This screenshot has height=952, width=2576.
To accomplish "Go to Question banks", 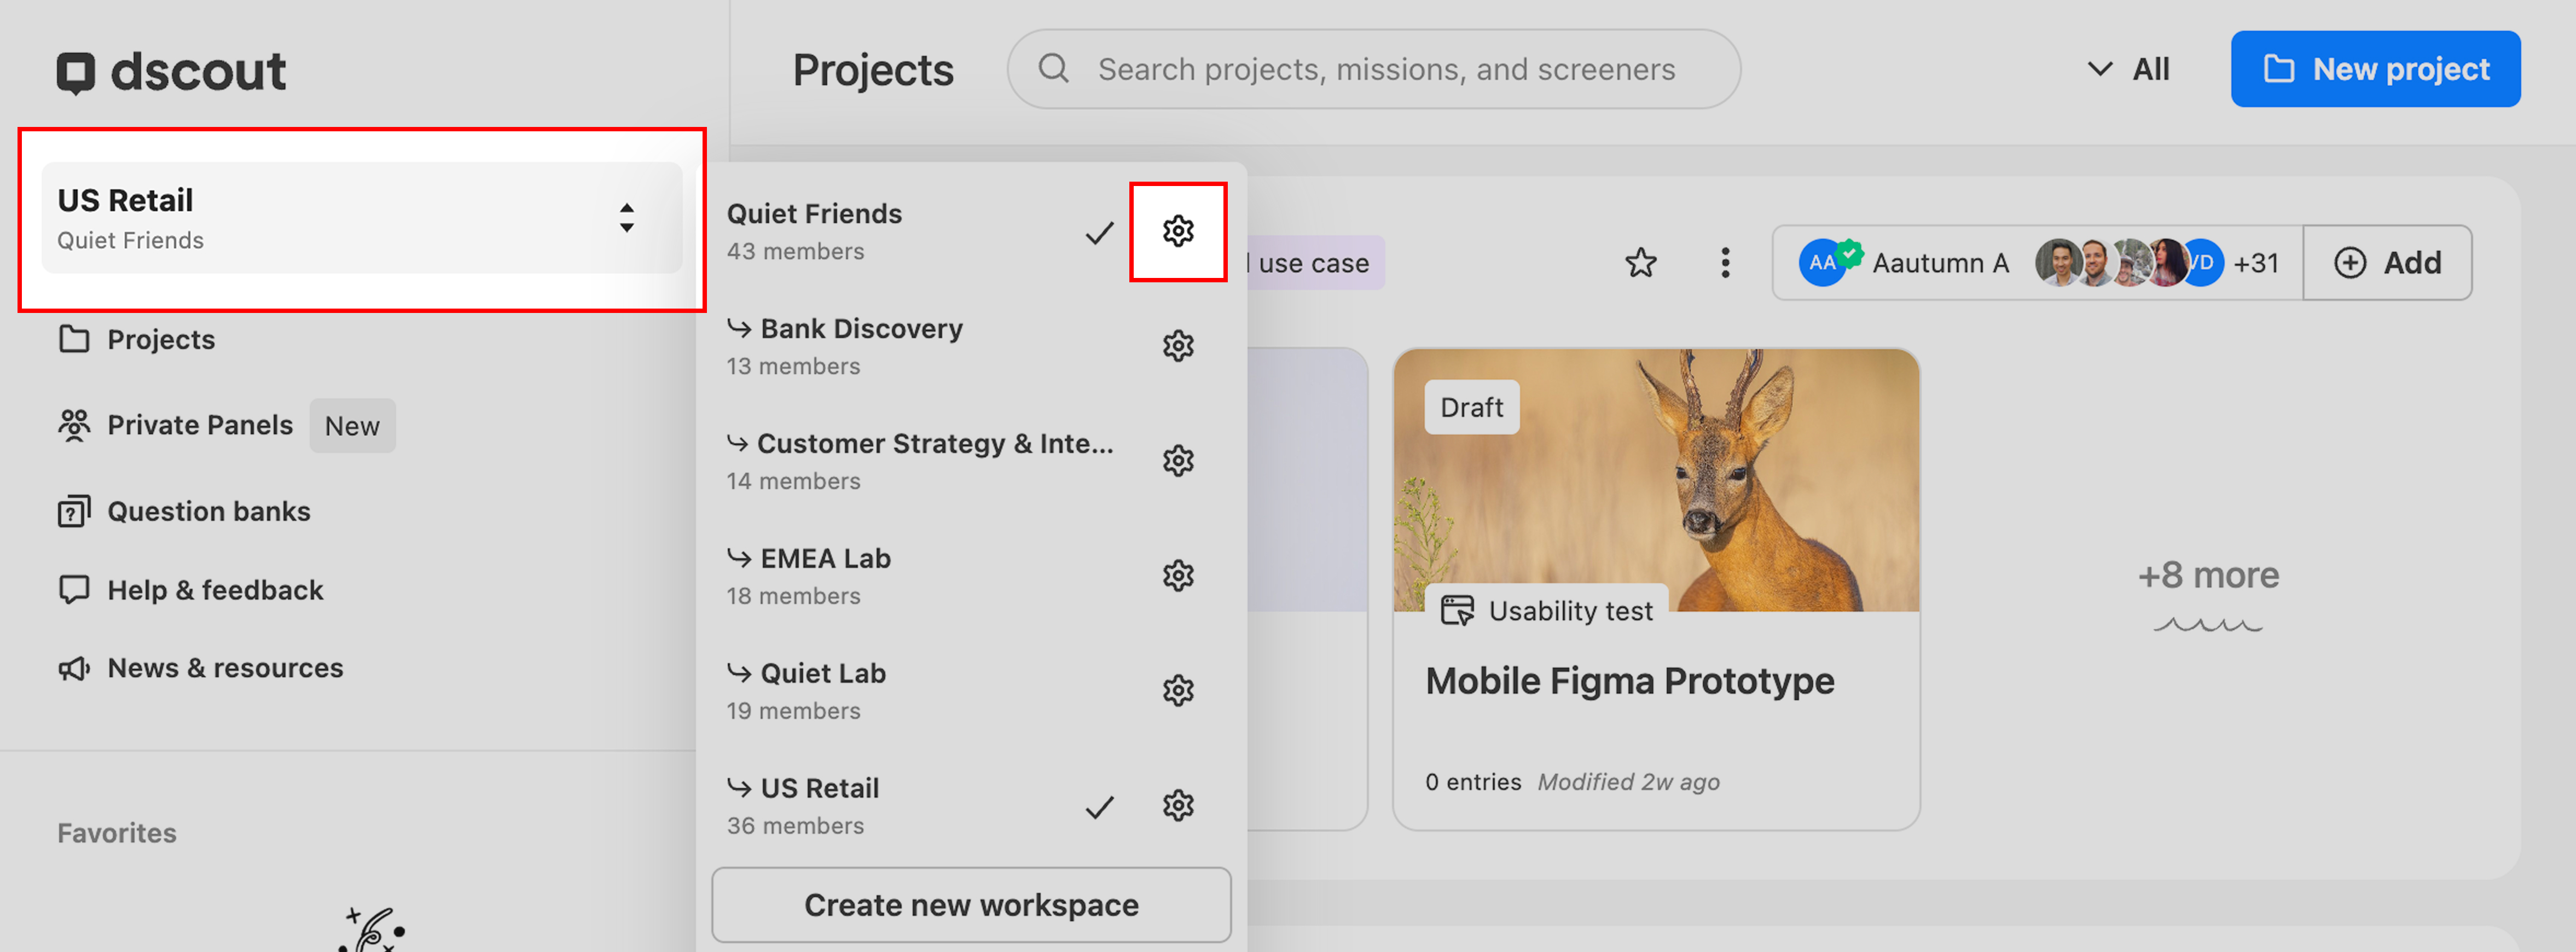I will [x=207, y=512].
